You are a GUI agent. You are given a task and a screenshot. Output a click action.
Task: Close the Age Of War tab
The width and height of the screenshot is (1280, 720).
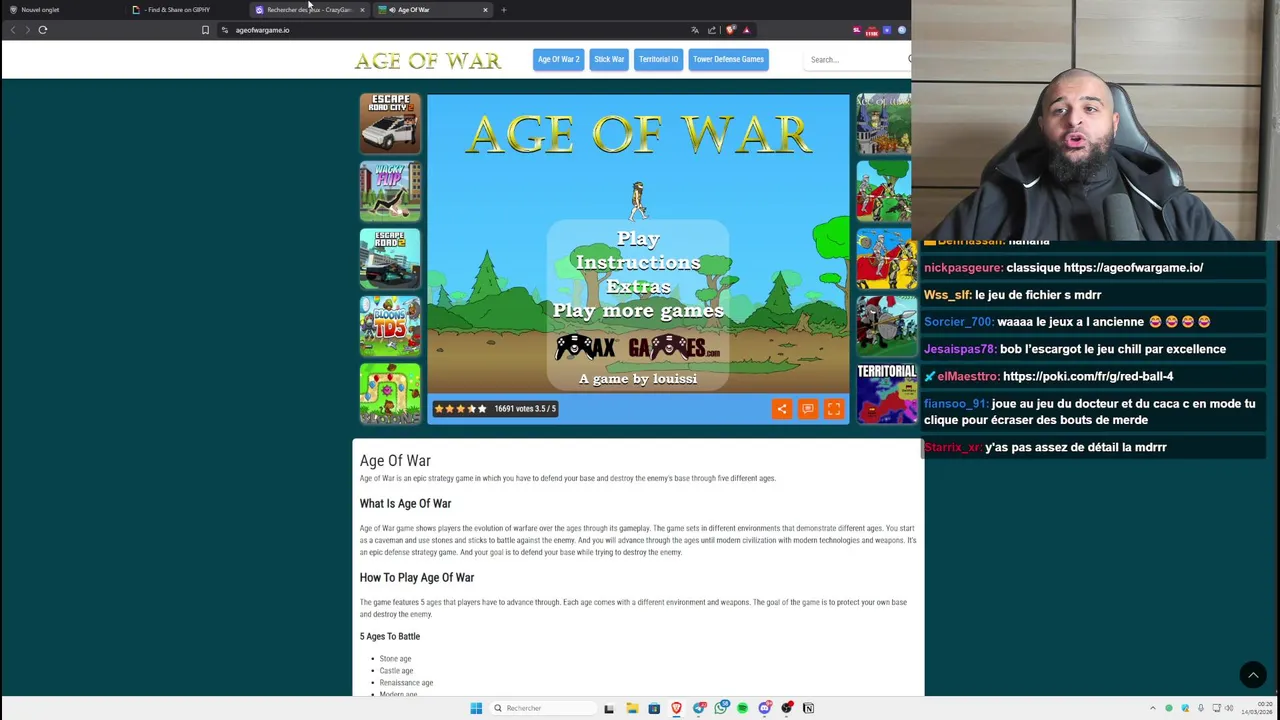485,10
